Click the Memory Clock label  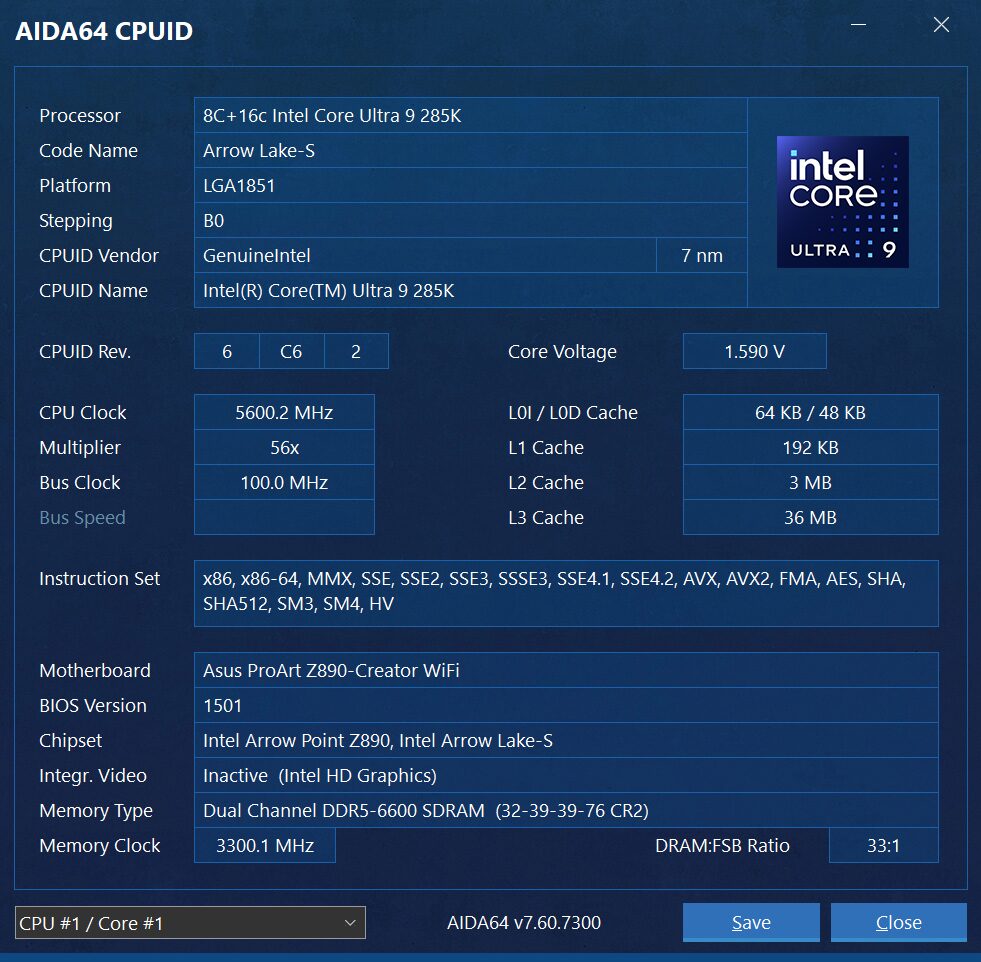pyautogui.click(x=99, y=846)
